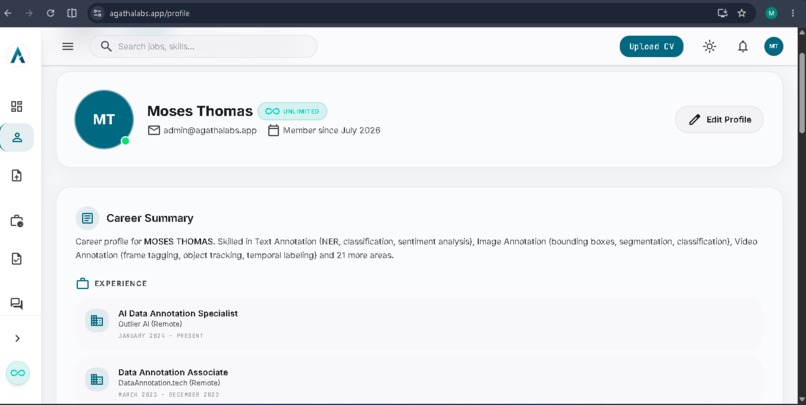Click the envelope icon beside email
This screenshot has height=405, width=806.
coord(154,131)
